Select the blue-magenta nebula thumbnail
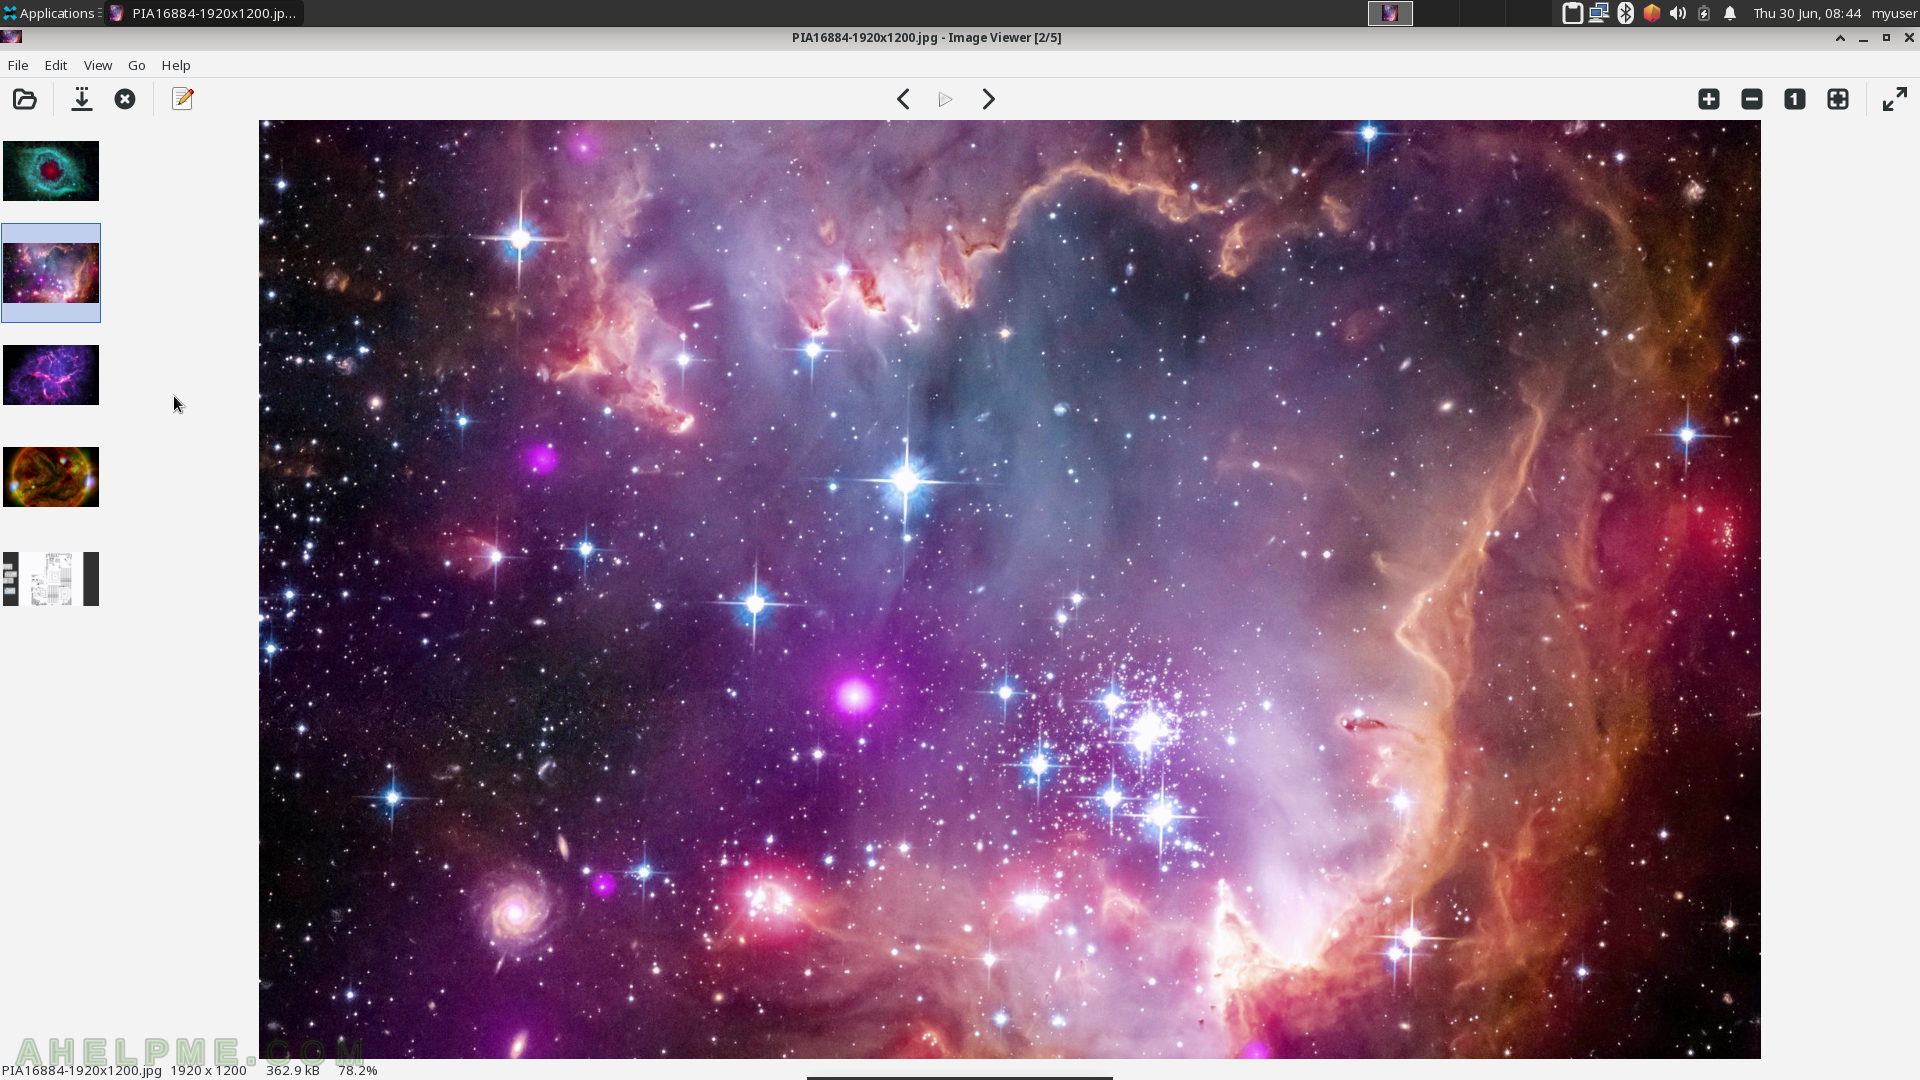Viewport: 1920px width, 1080px height. pyautogui.click(x=51, y=375)
